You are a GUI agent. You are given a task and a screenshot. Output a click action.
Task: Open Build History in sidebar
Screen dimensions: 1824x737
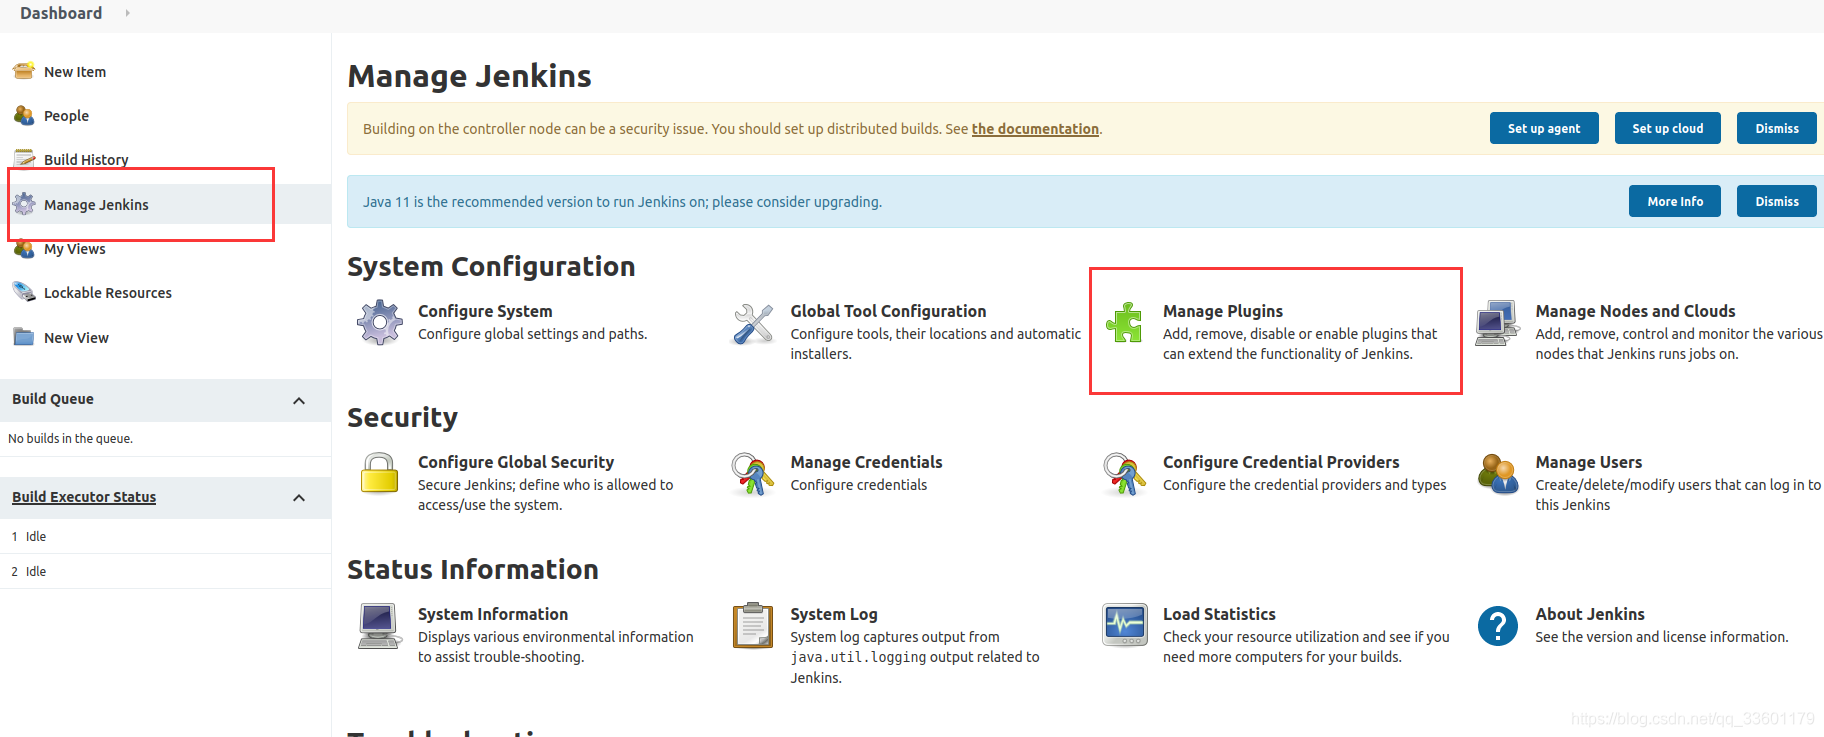pyautogui.click(x=86, y=160)
